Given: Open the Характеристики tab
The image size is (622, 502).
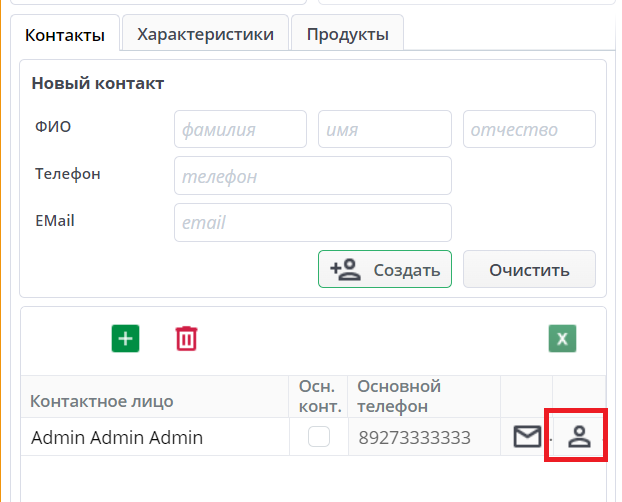Looking at the screenshot, I should pyautogui.click(x=205, y=34).
